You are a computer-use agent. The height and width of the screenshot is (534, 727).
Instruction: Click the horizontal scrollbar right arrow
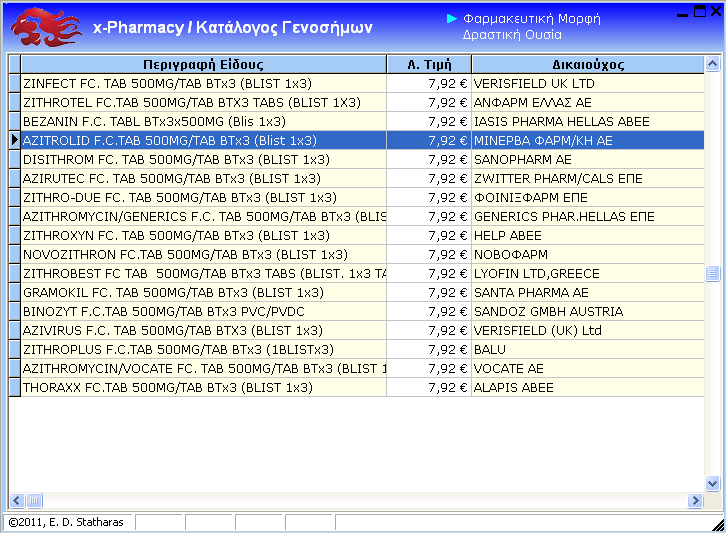(696, 501)
